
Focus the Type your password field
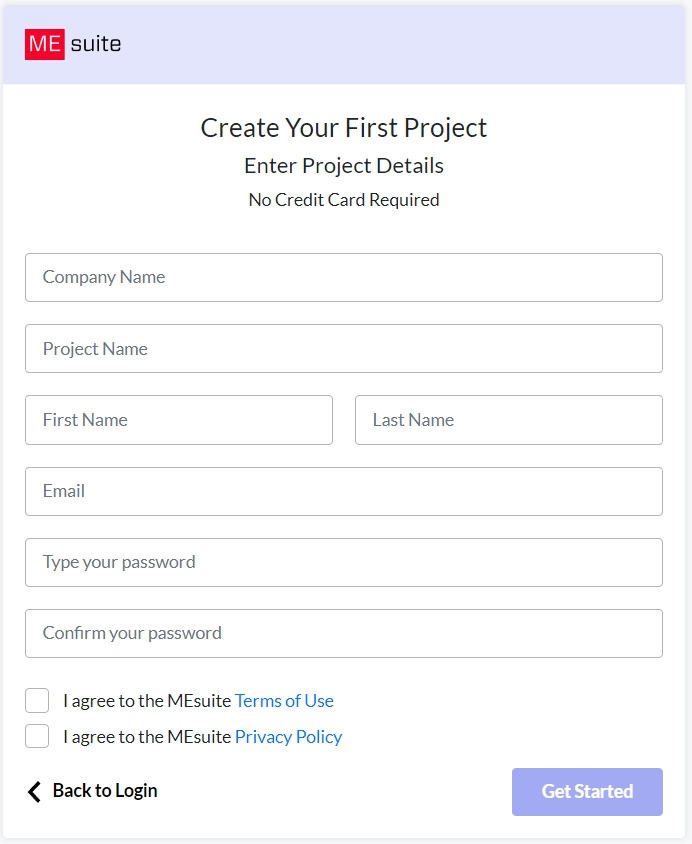point(343,562)
